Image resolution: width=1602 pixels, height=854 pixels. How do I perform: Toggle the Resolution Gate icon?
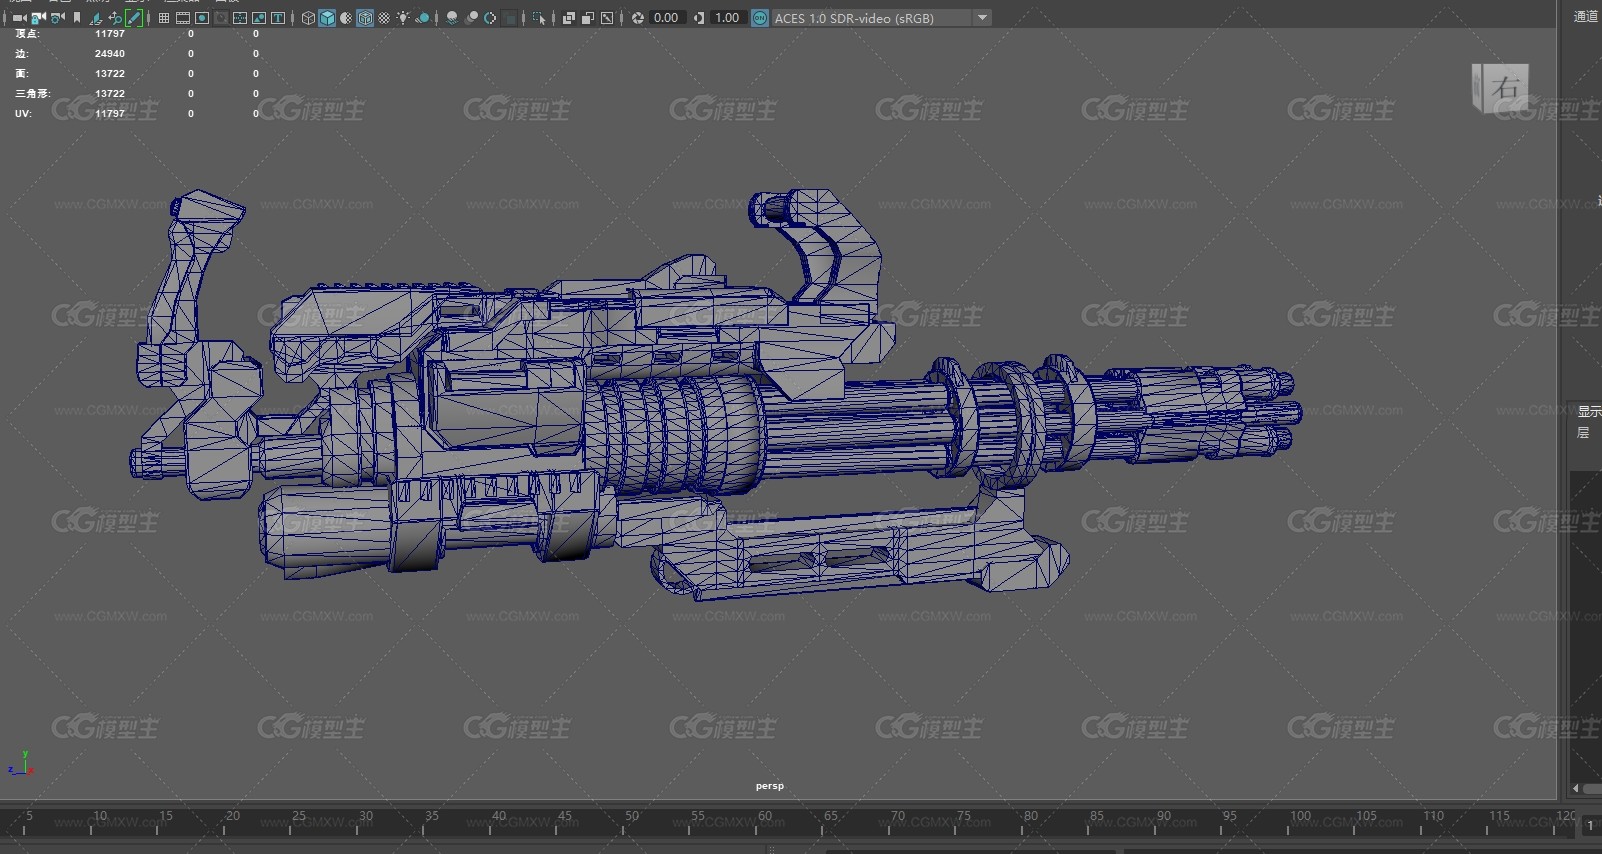pos(202,18)
